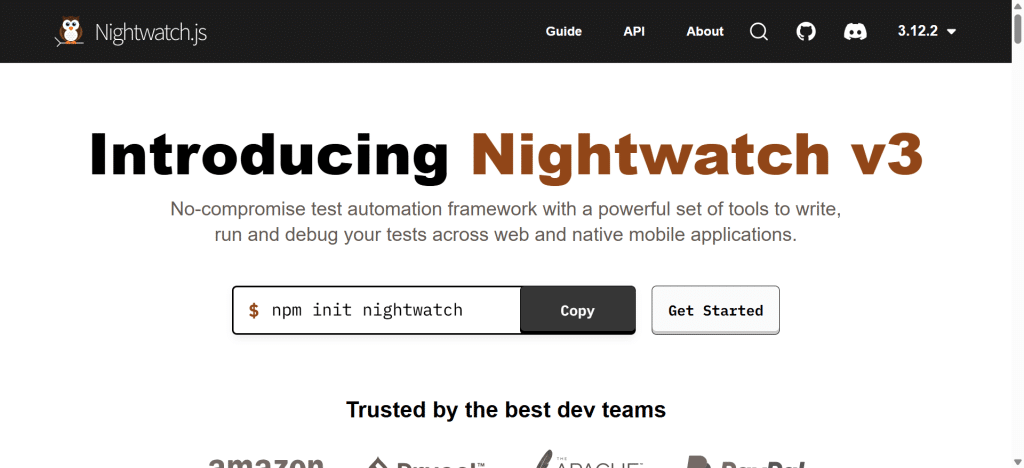Screen dimensions: 1024x468
Task: Expand the 3.12.2 version dropdown
Action: pos(927,31)
